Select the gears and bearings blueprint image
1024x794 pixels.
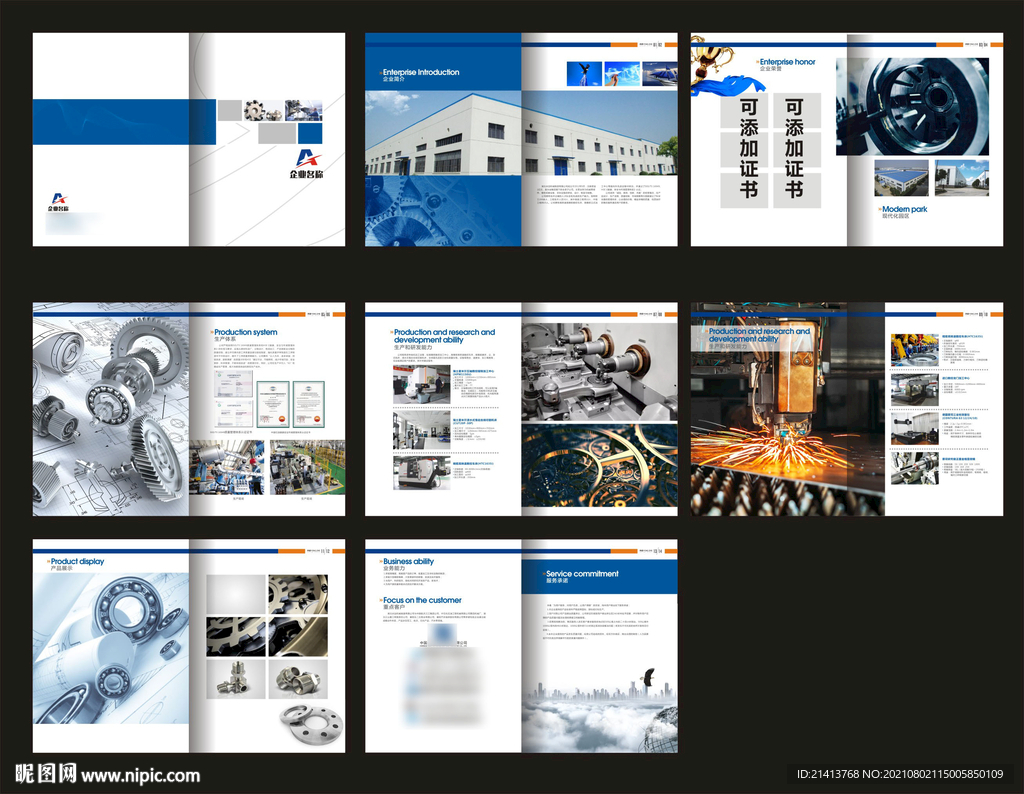[x=111, y=409]
